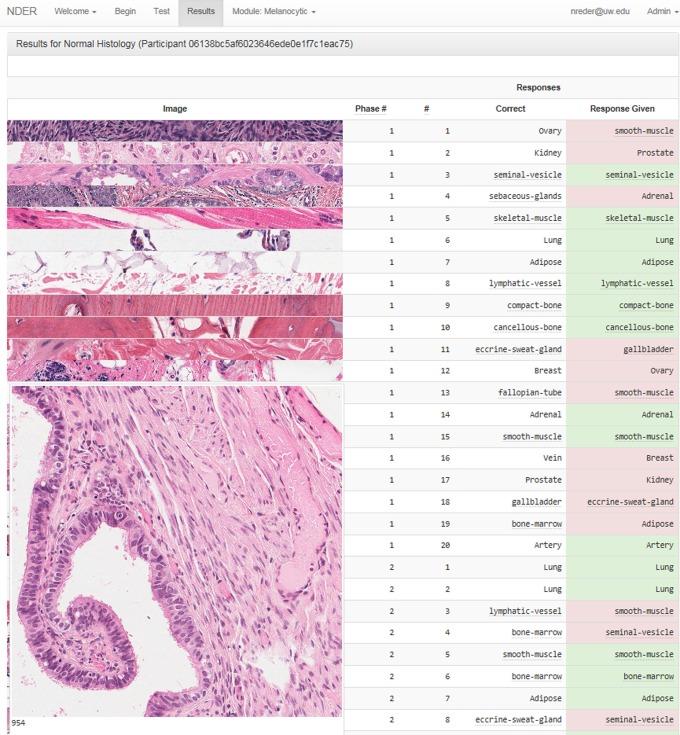Image resolution: width=680 pixels, height=735 pixels.
Task: Click the 'Correct' column header
Action: [510, 108]
